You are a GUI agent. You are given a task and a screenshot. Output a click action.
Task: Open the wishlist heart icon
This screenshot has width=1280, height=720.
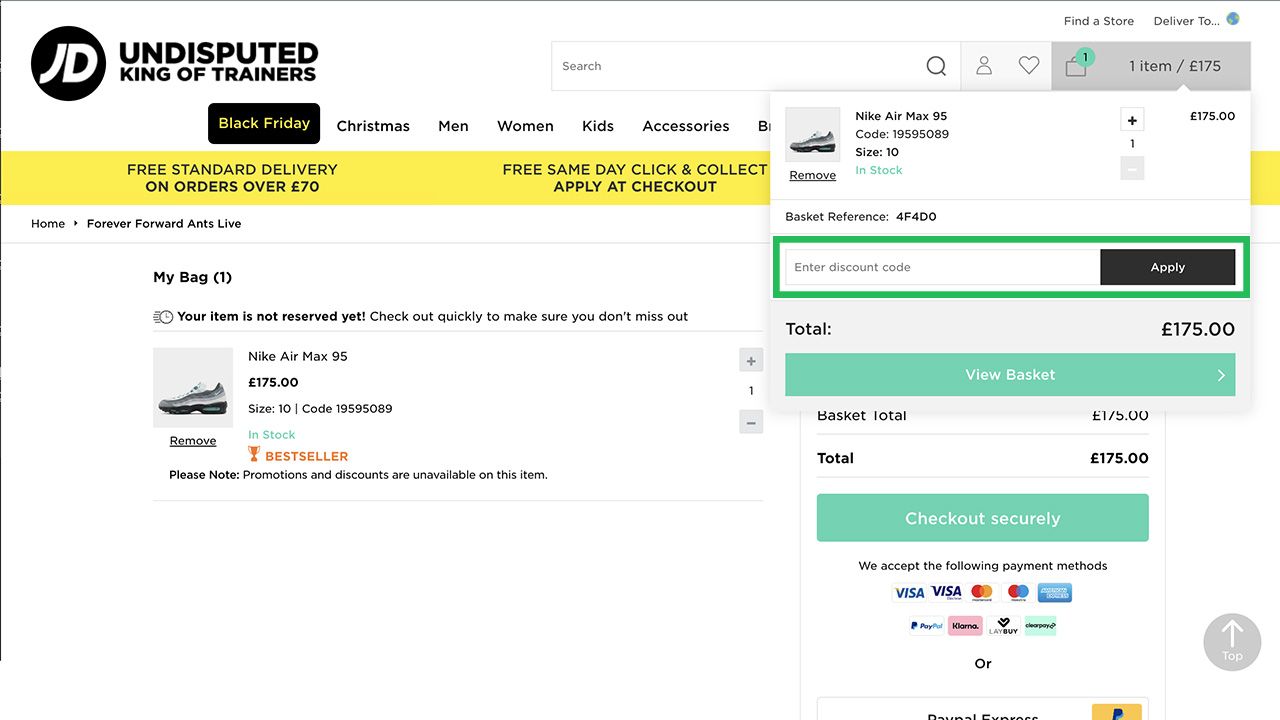tap(1029, 66)
